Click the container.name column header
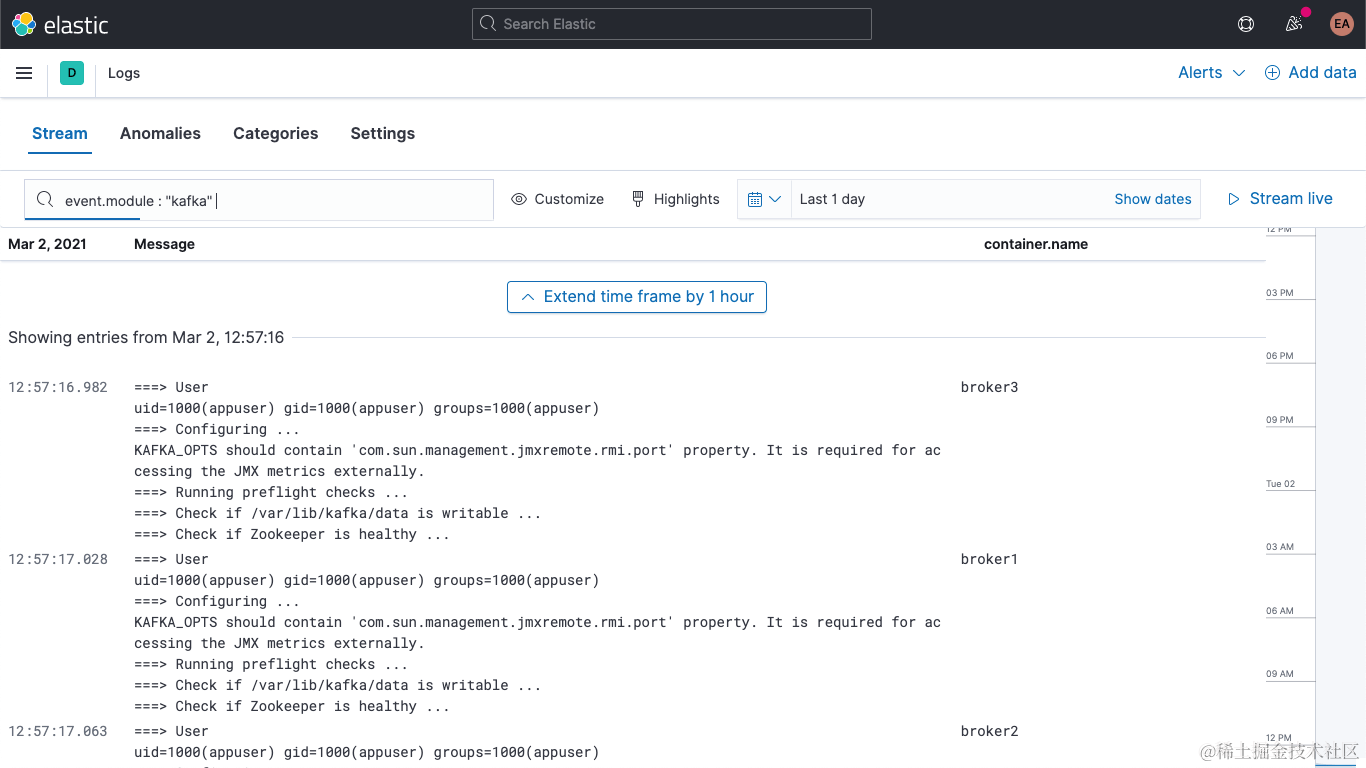 point(1036,244)
